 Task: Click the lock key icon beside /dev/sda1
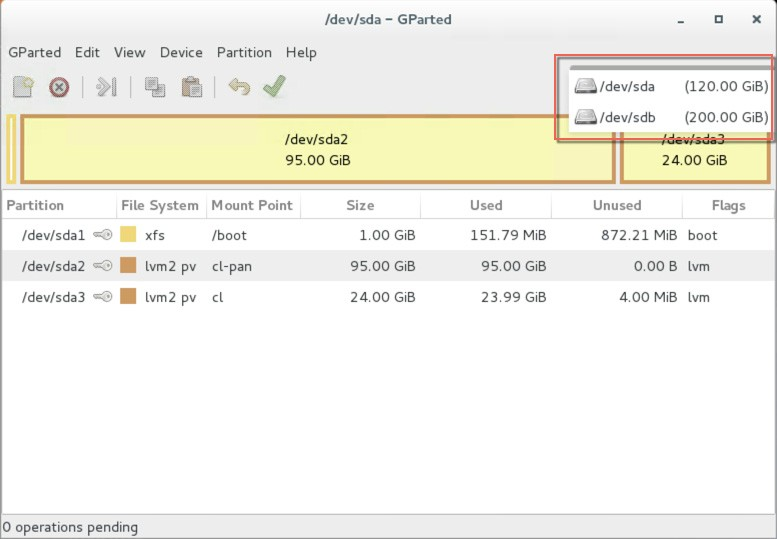point(102,235)
